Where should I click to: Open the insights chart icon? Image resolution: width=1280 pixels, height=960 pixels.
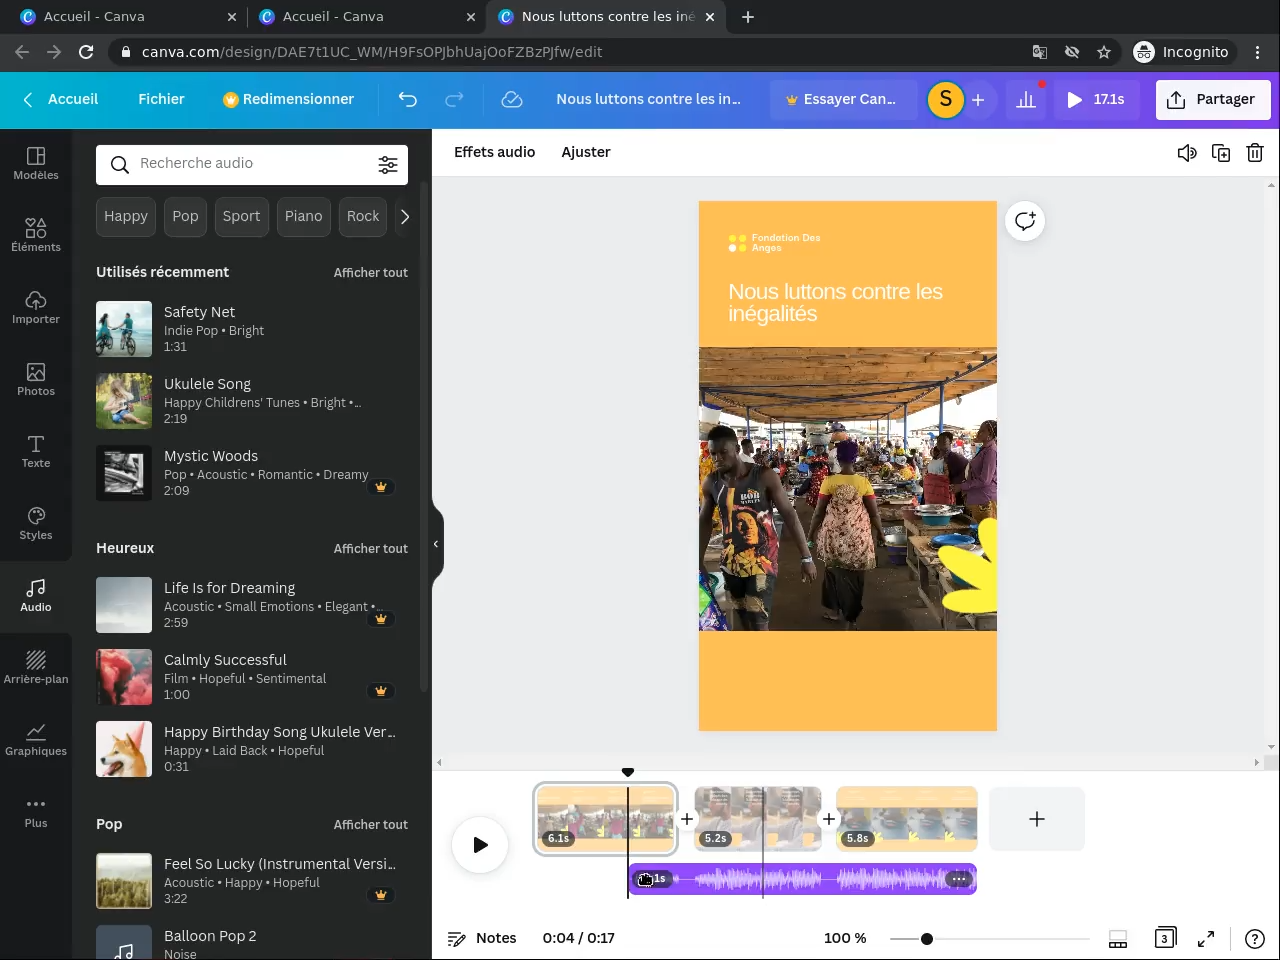(1026, 99)
